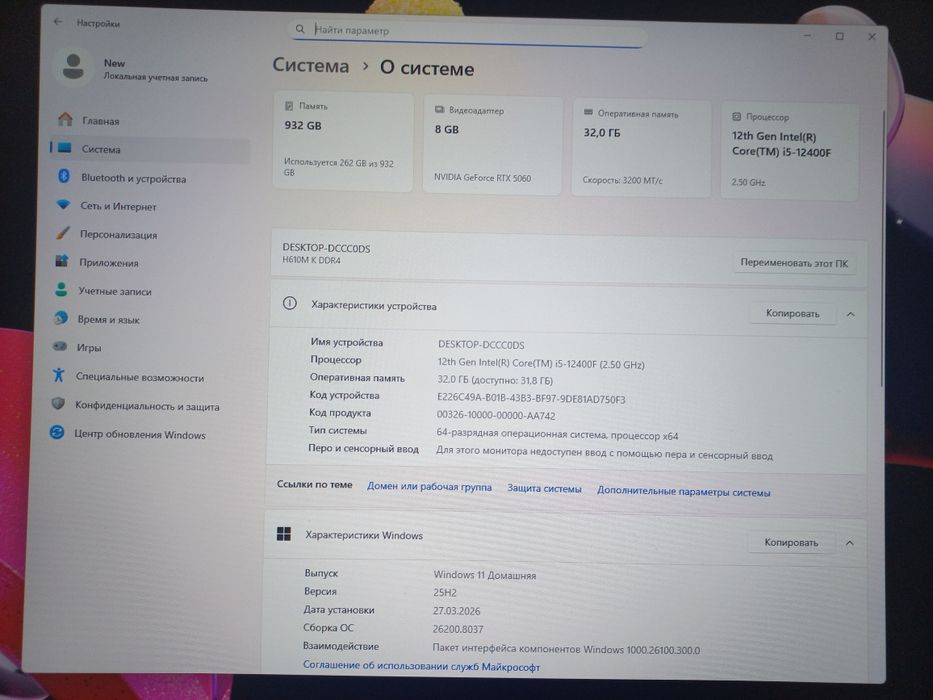
Task: Click the NVIDIA GeForce RTX 5060 text
Action: point(482,177)
